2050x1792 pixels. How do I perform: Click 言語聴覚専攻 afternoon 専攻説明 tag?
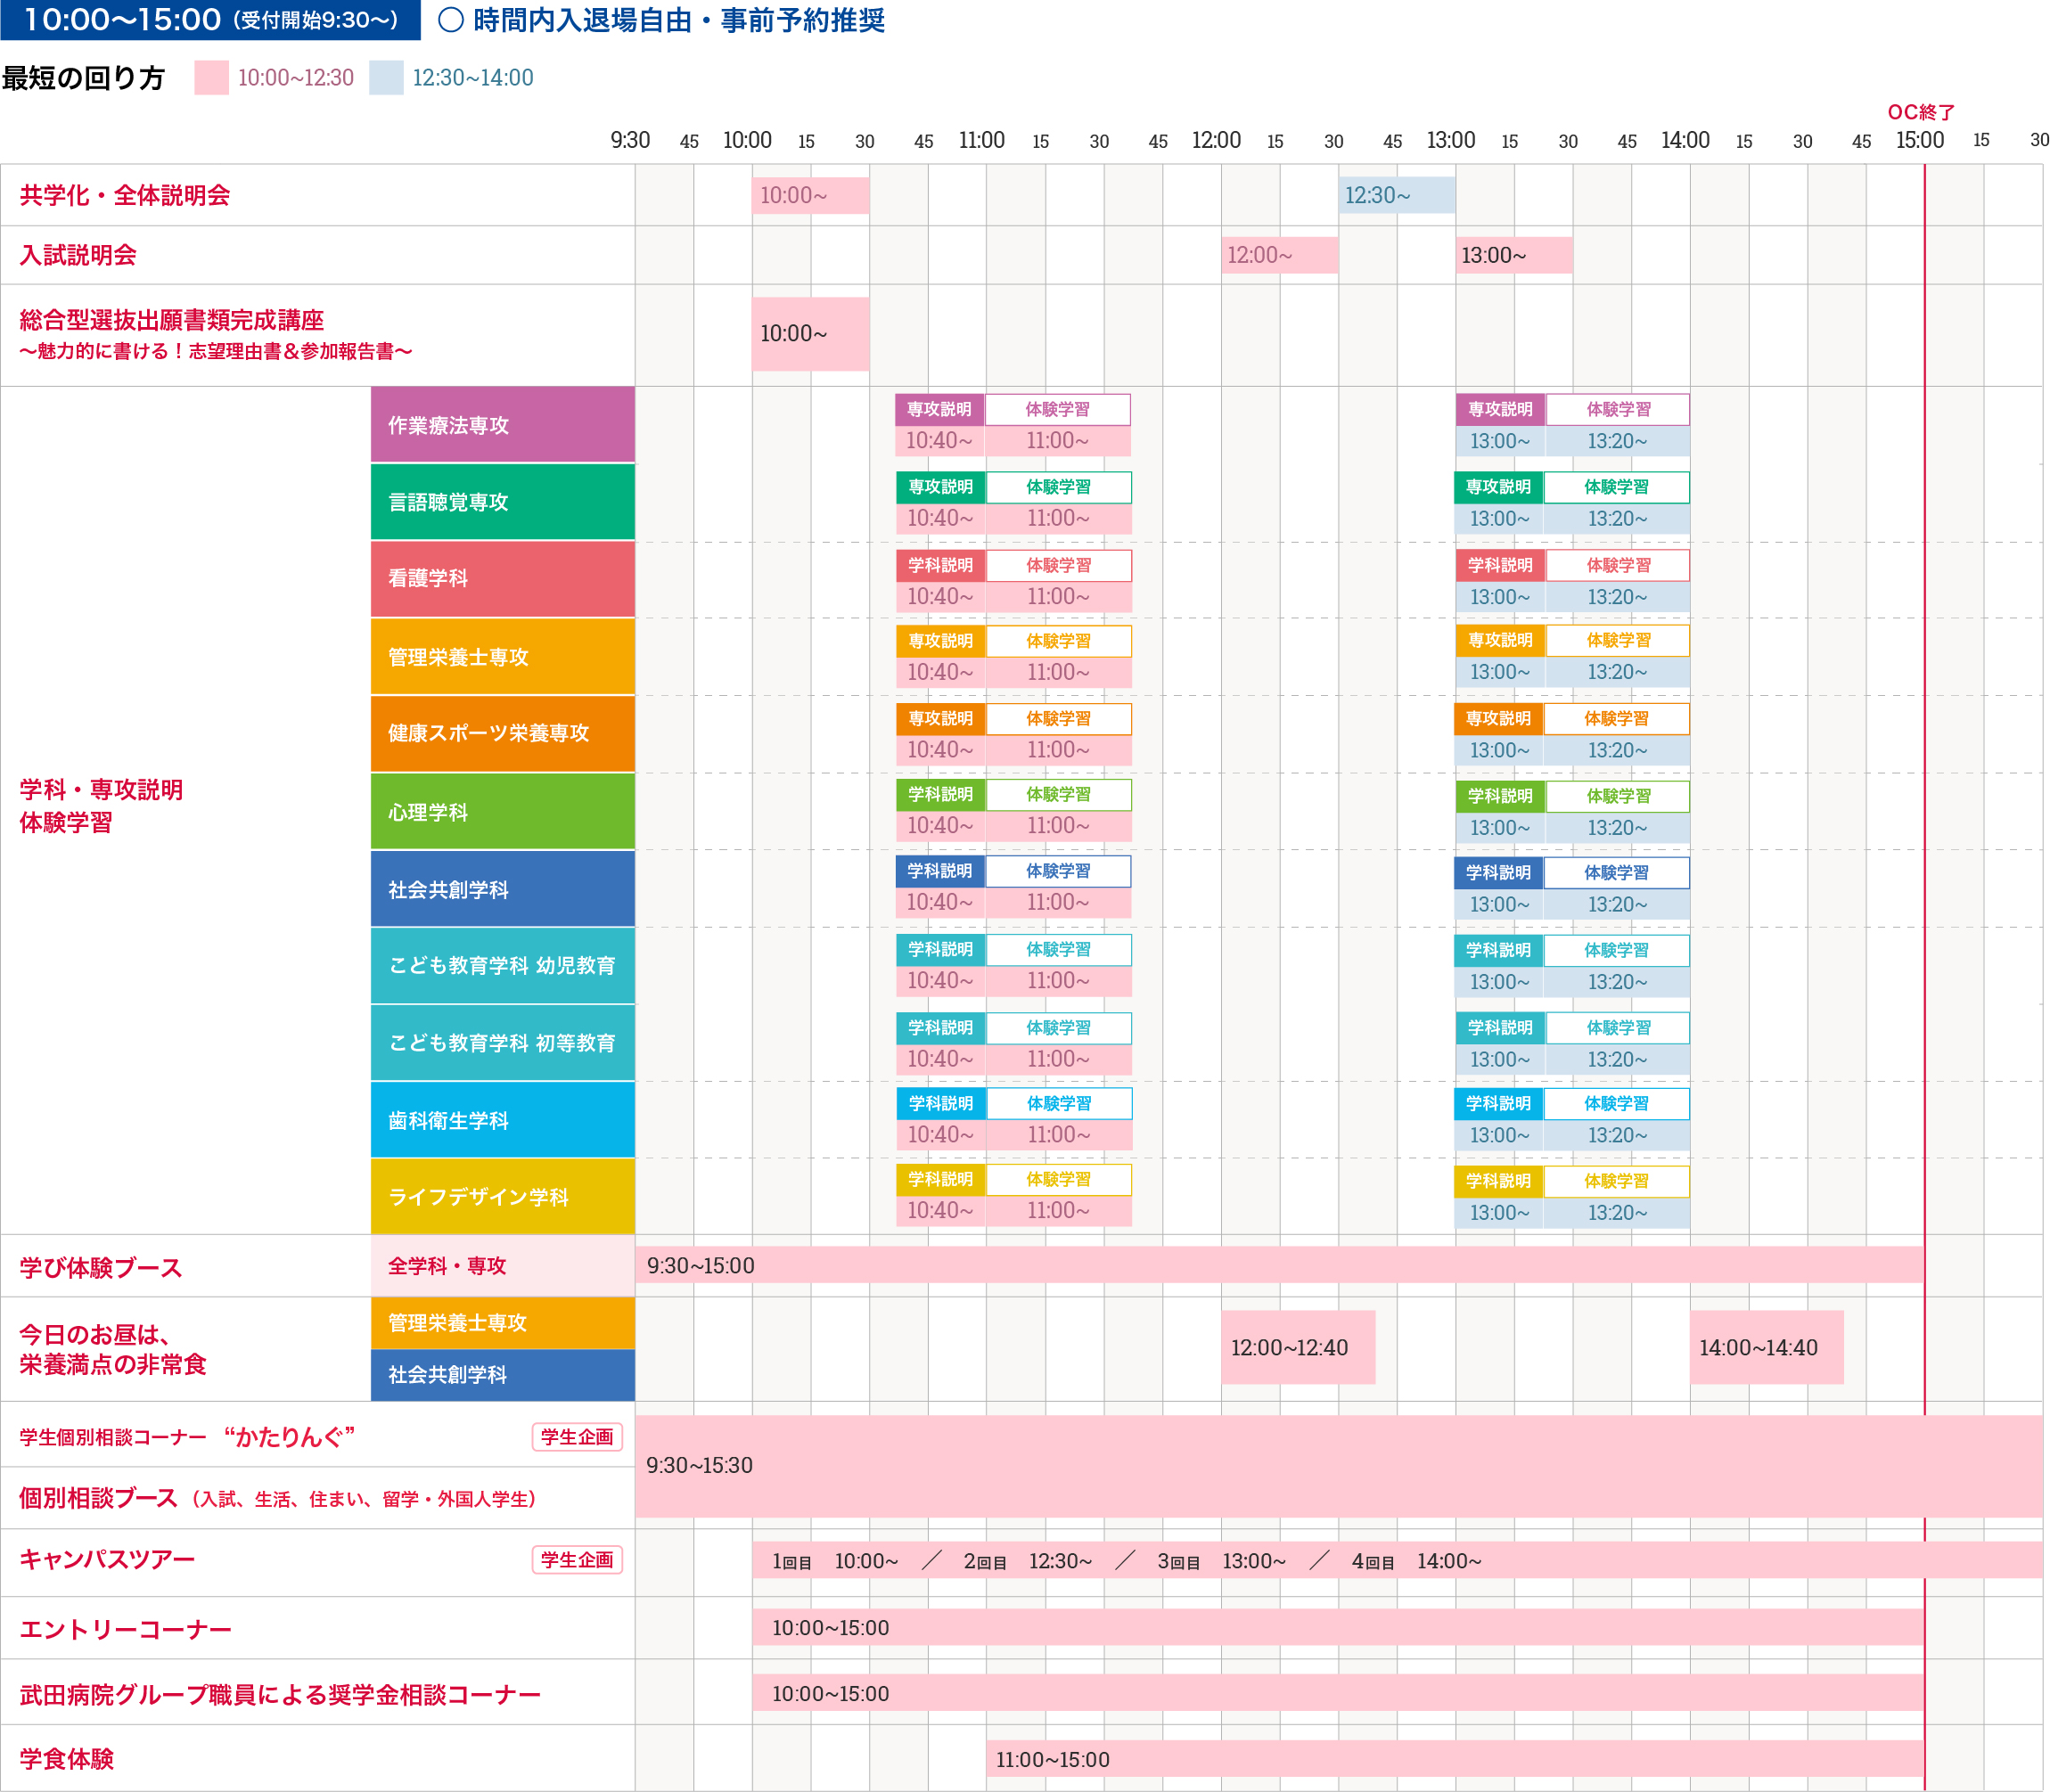click(x=1498, y=487)
